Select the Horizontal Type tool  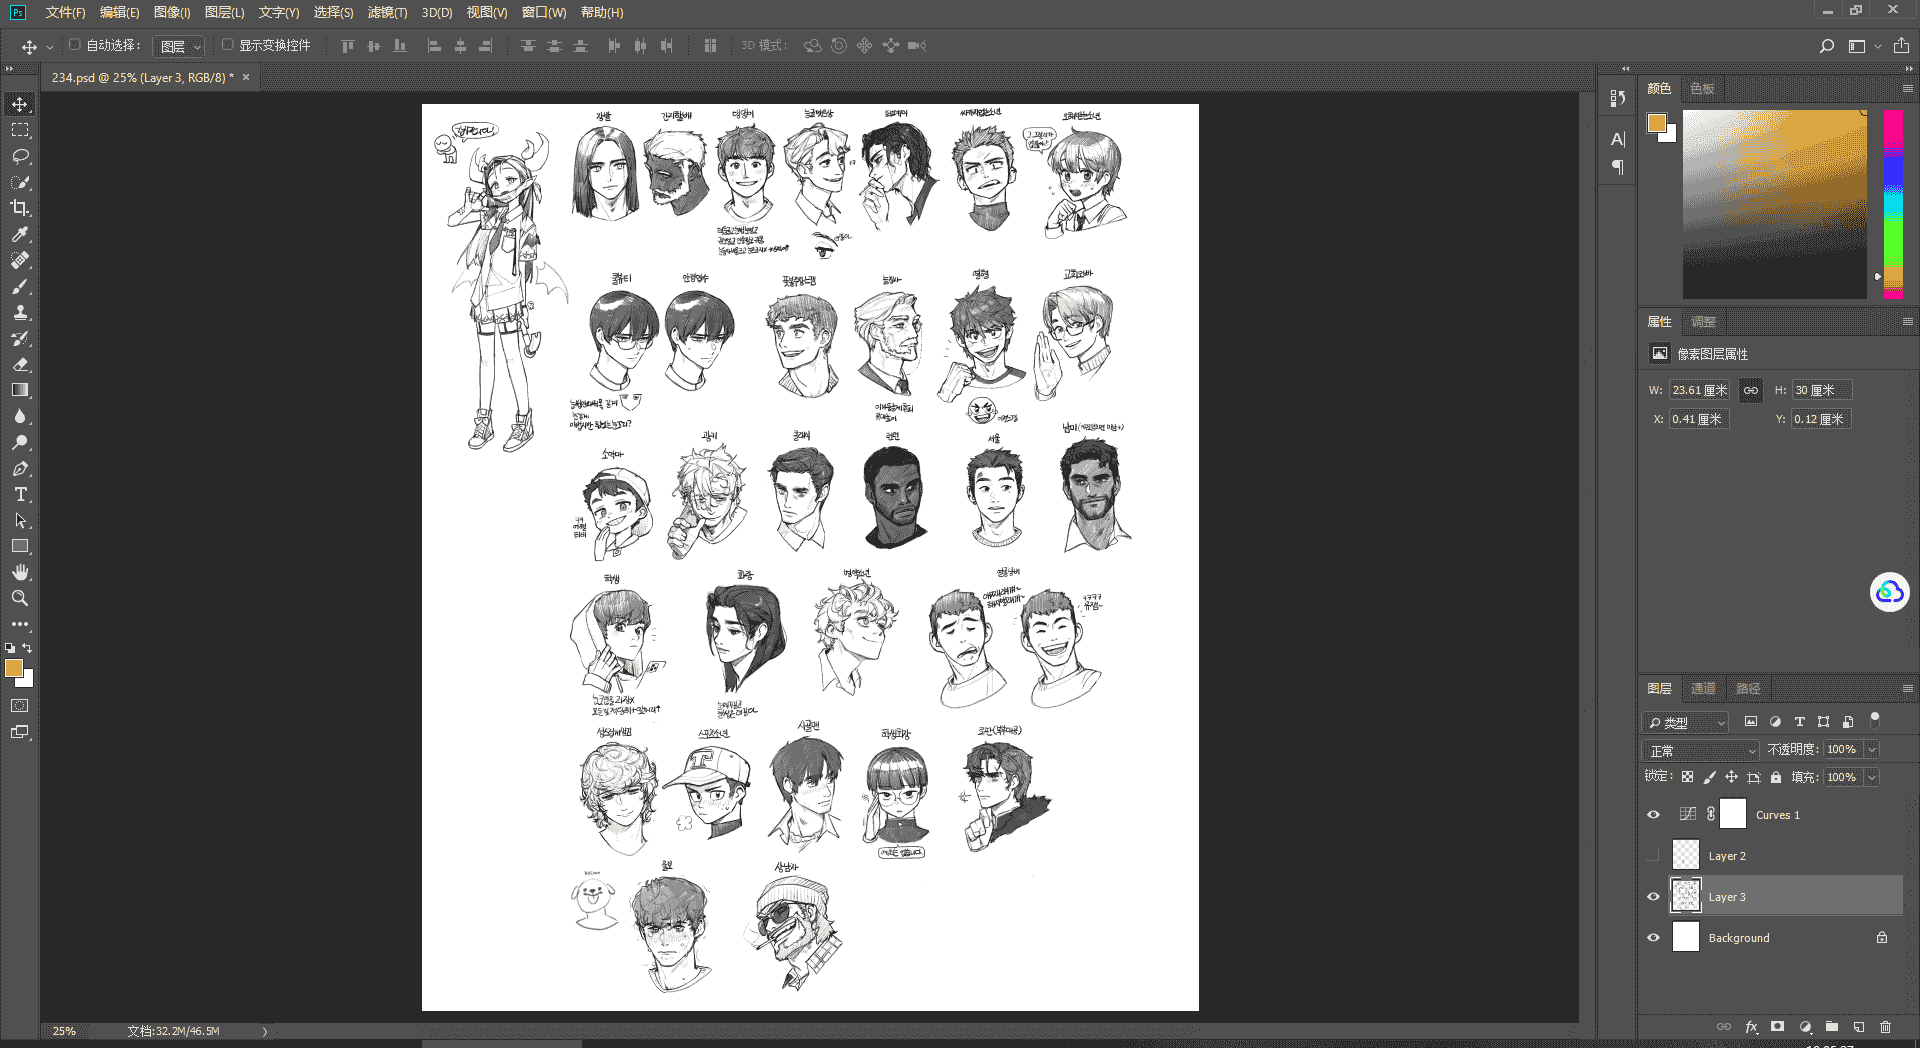click(20, 495)
